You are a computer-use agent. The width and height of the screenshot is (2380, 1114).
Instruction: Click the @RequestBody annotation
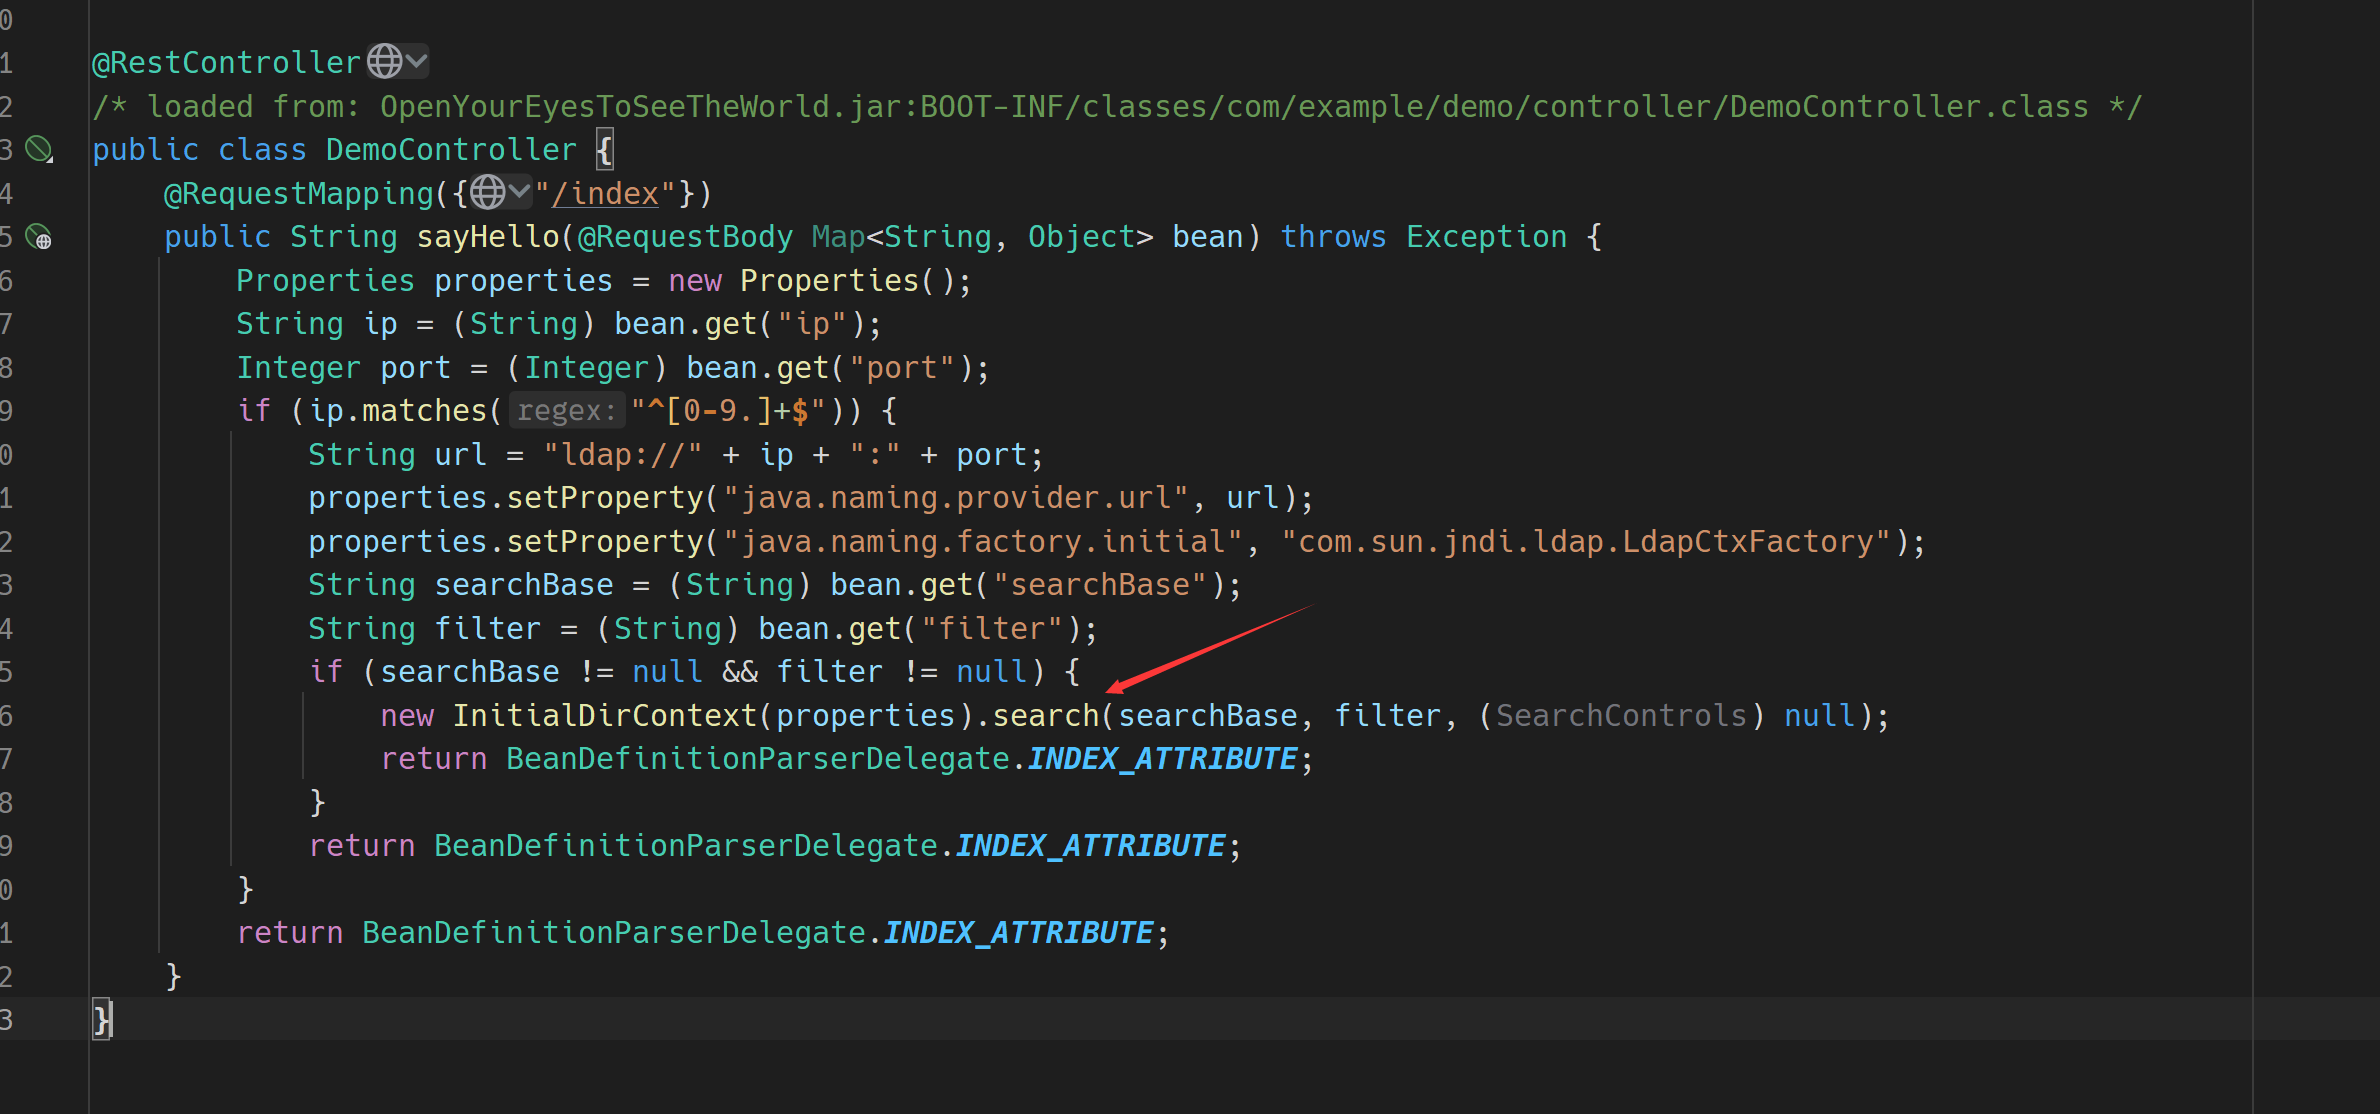[x=685, y=237]
